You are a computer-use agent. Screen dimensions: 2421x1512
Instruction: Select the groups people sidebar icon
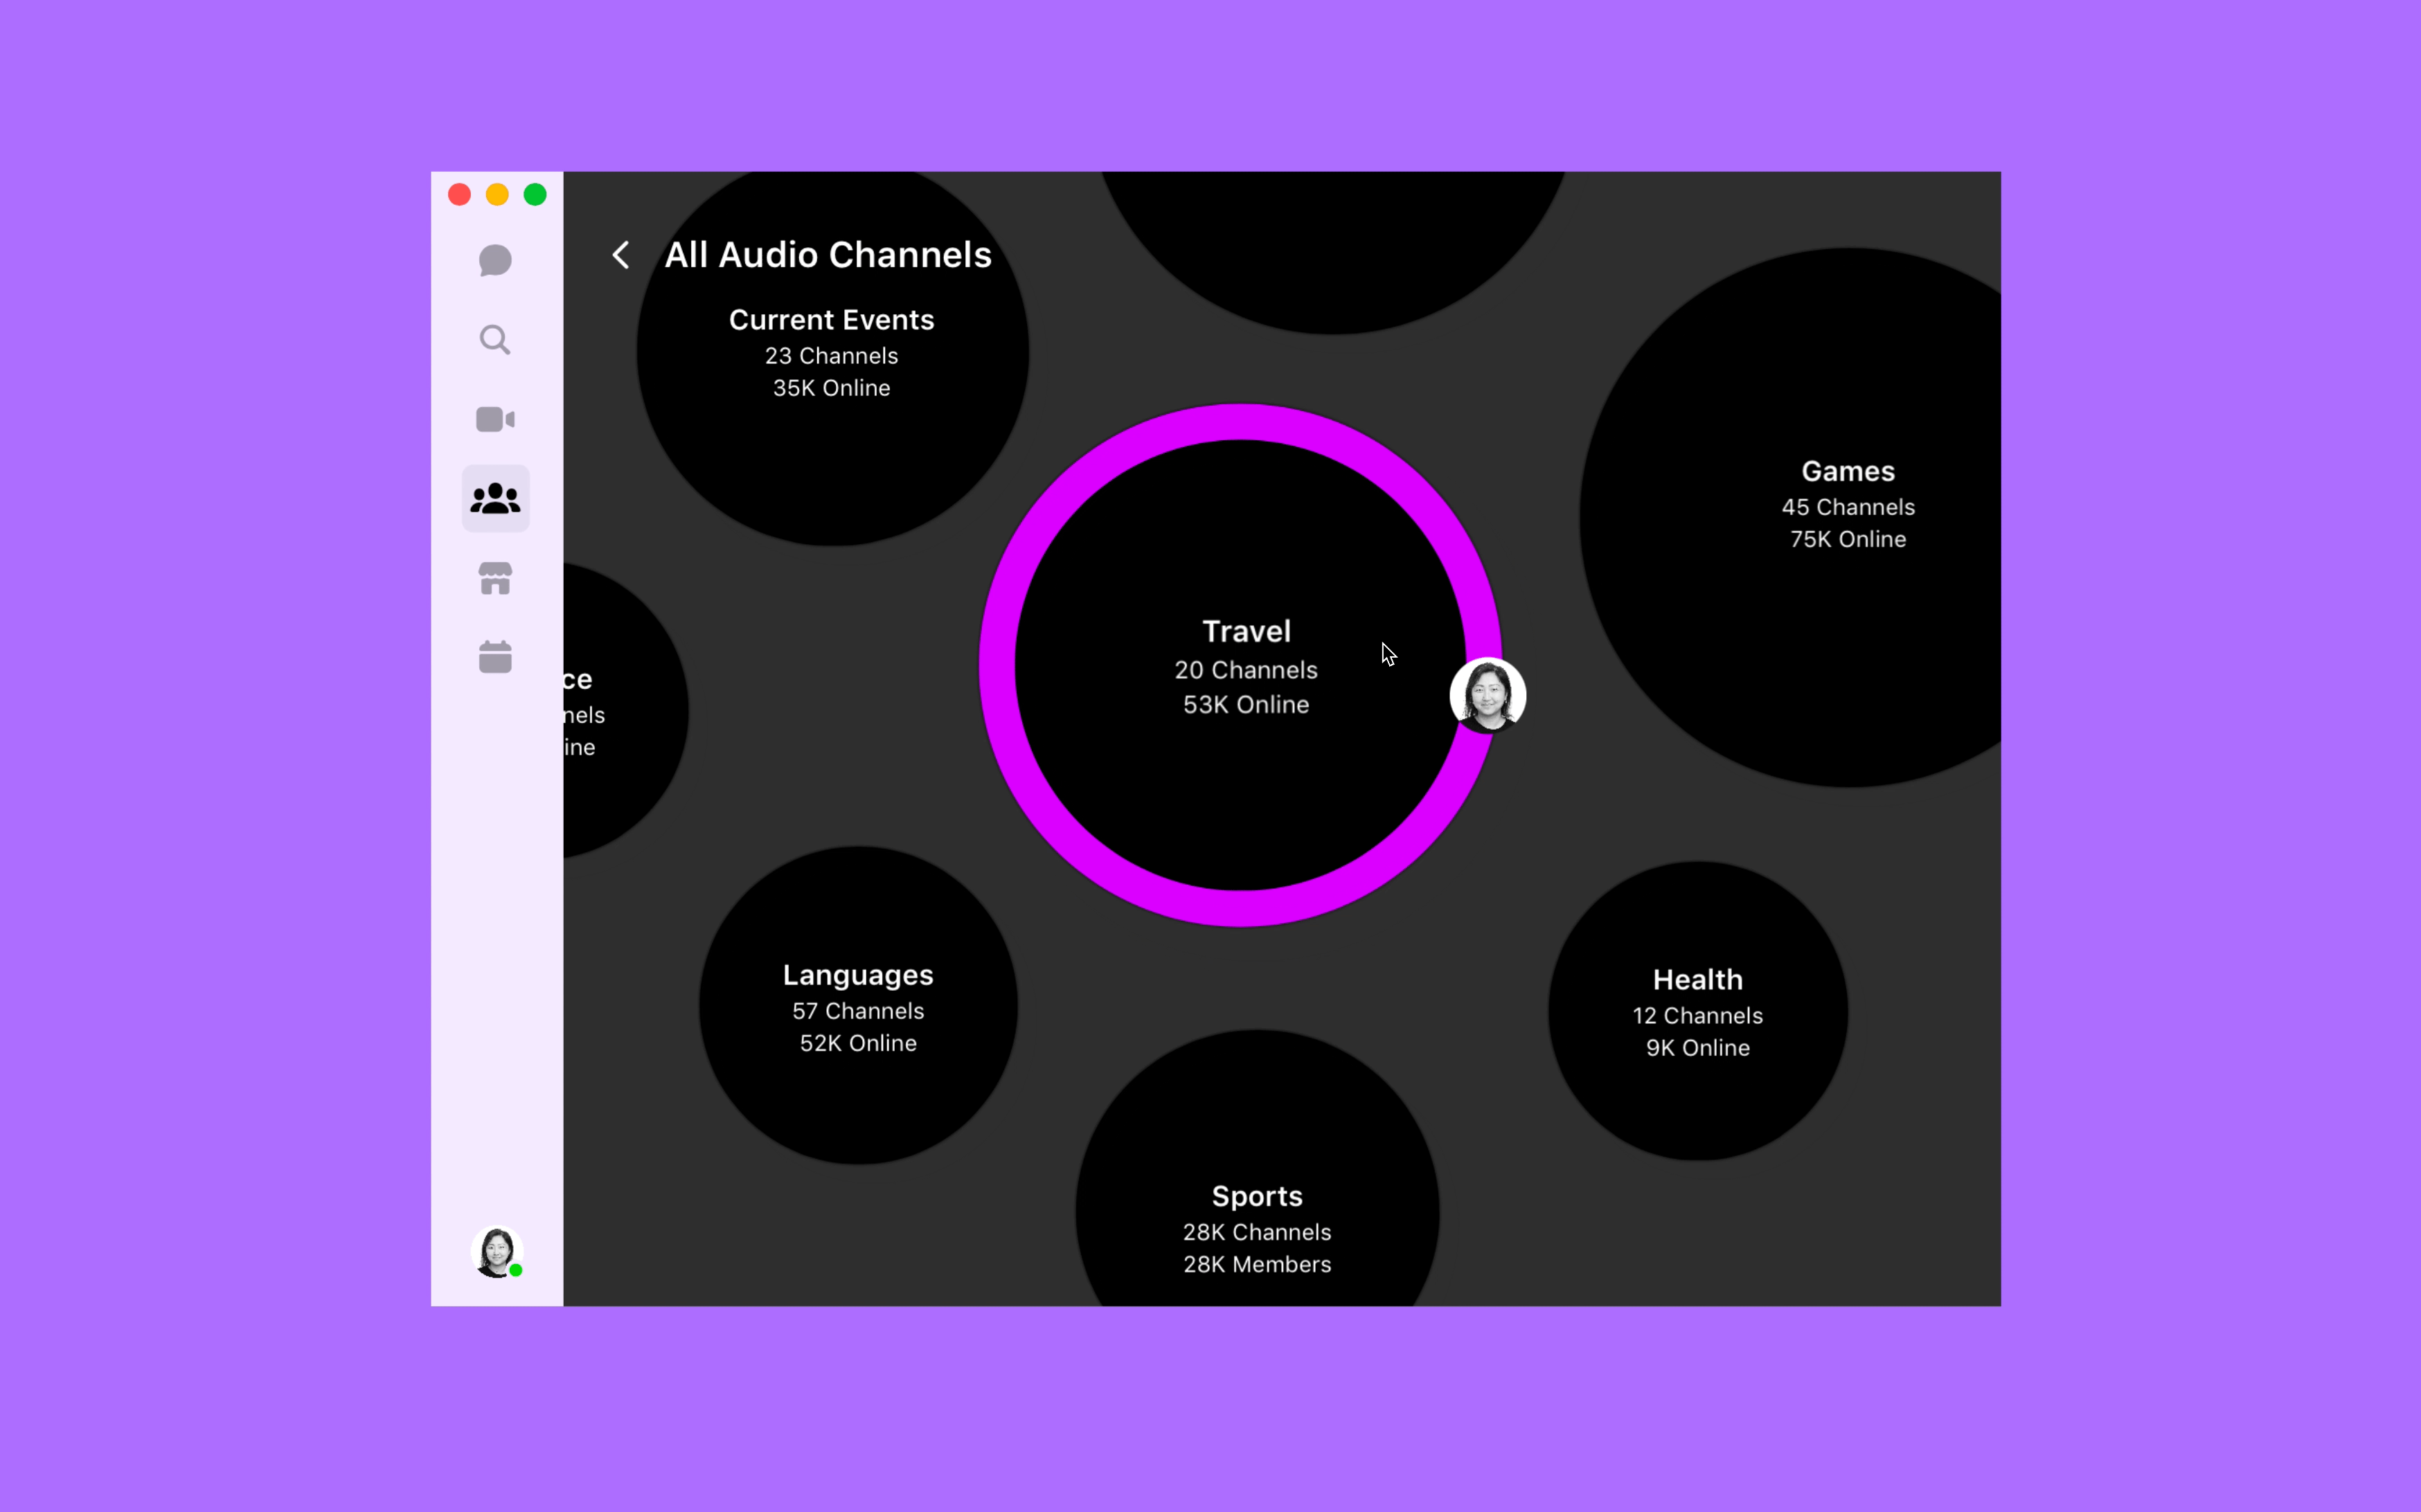(x=495, y=498)
